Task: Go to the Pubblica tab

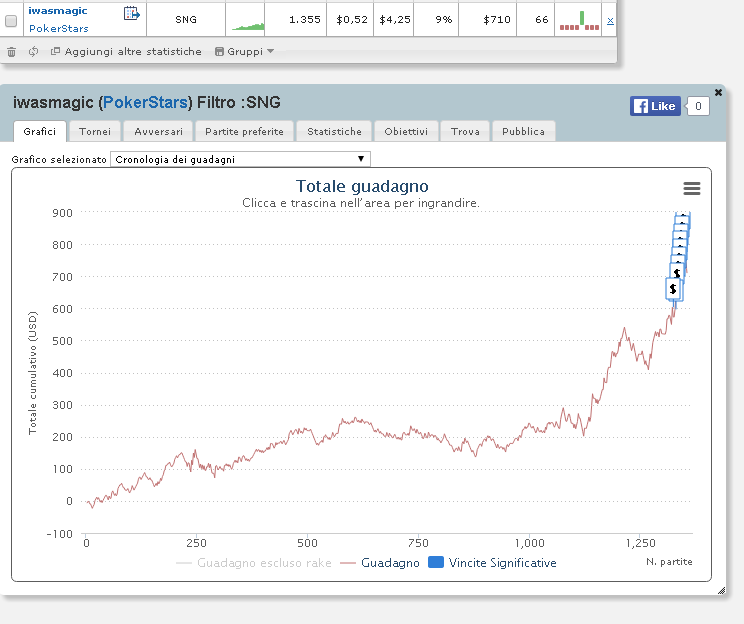Action: click(523, 131)
